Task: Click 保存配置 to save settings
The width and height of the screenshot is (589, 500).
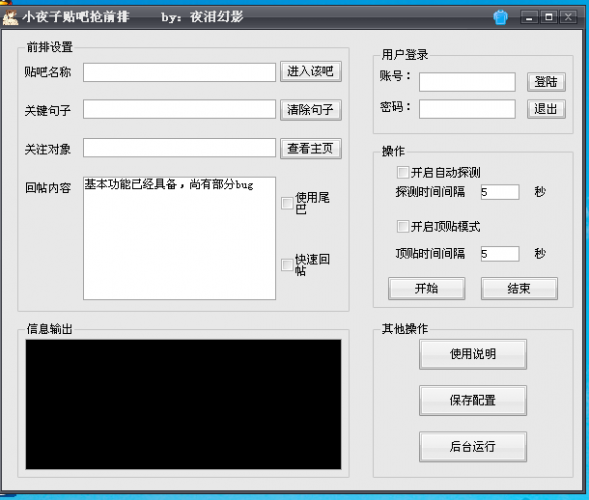Action: 473,400
